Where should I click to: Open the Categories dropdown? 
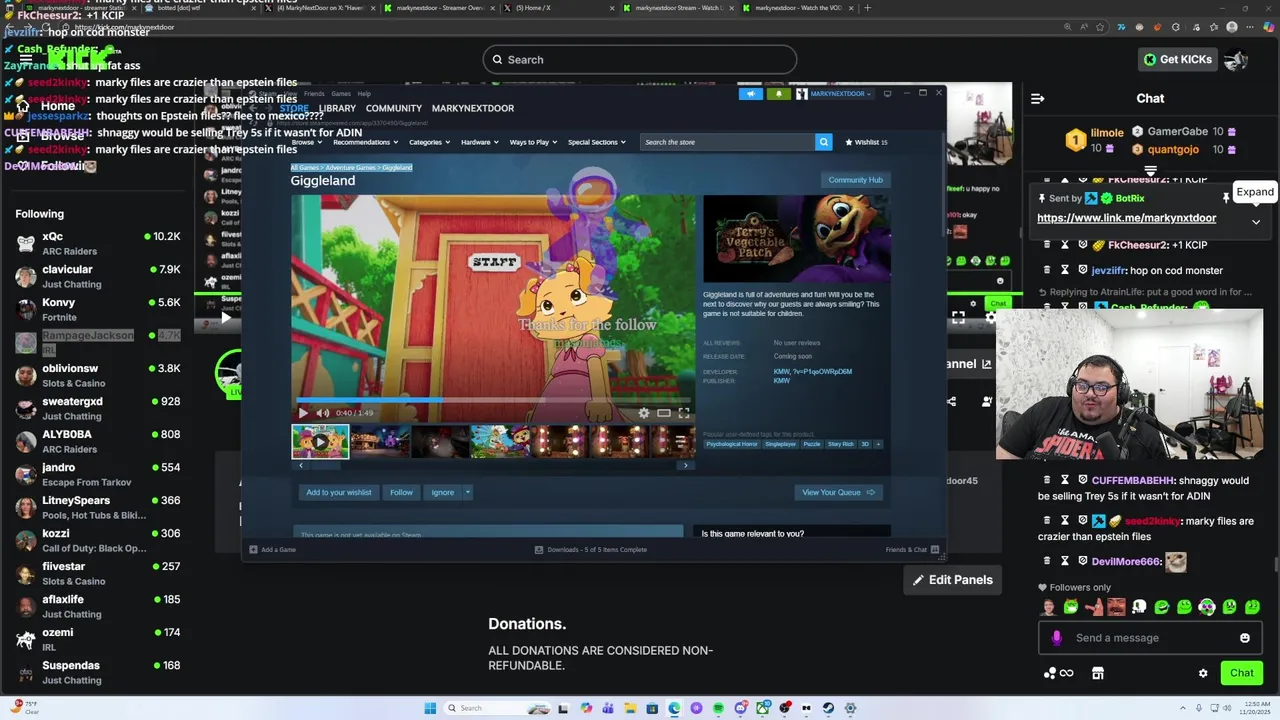[x=429, y=142]
